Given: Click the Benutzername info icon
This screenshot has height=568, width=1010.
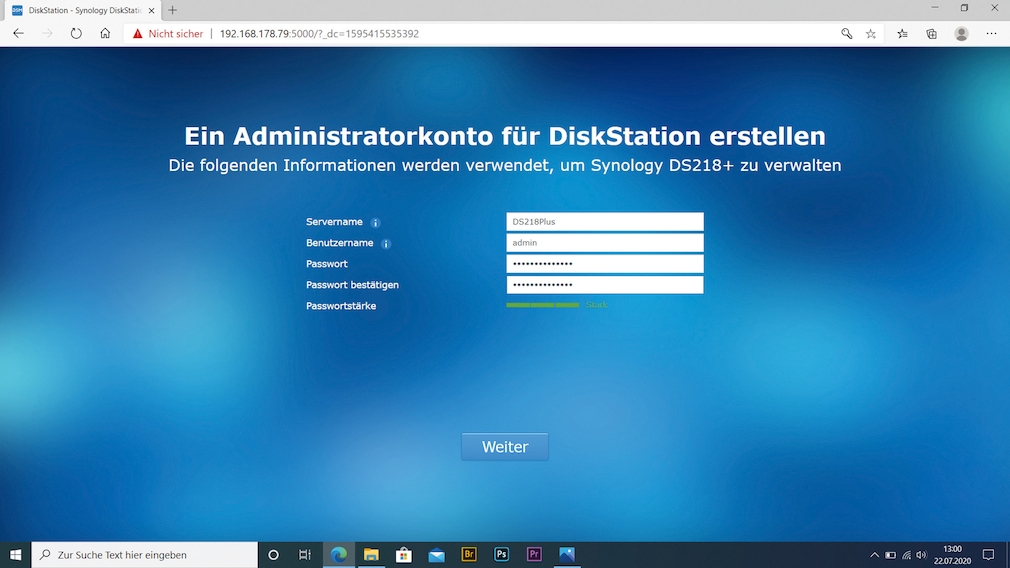Looking at the screenshot, I should click(386, 244).
